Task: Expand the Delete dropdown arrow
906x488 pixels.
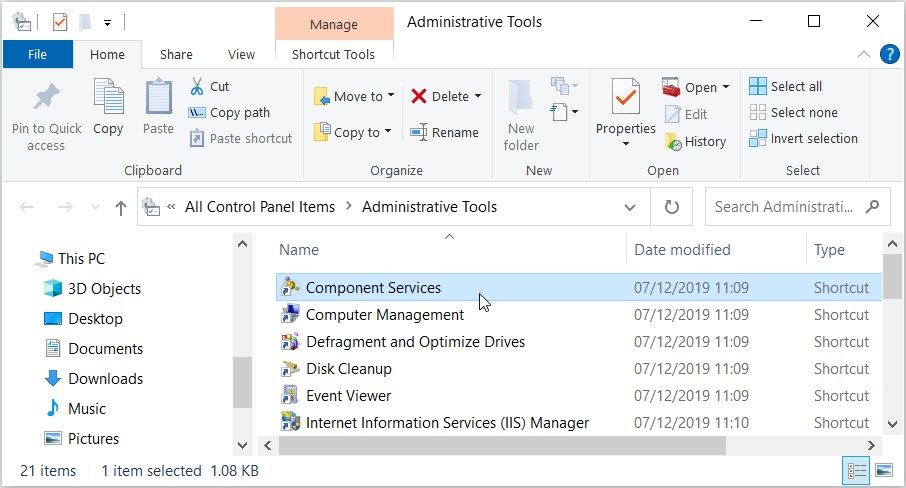Action: [478, 96]
